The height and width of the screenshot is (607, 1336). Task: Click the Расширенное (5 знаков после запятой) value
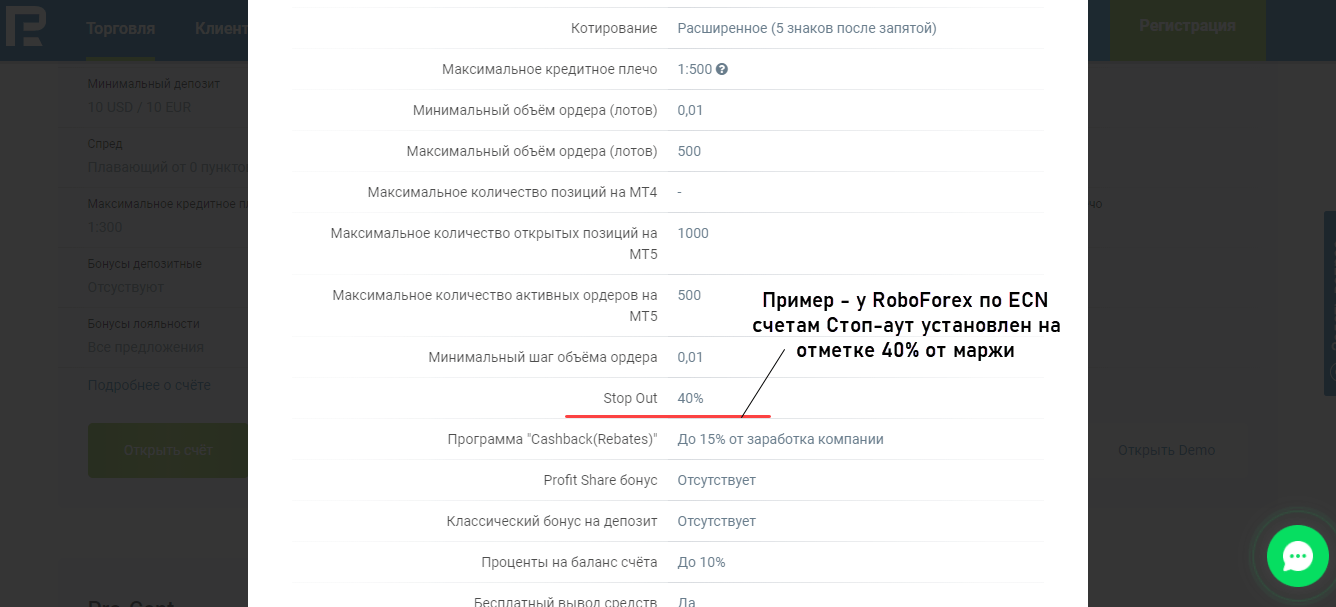806,28
